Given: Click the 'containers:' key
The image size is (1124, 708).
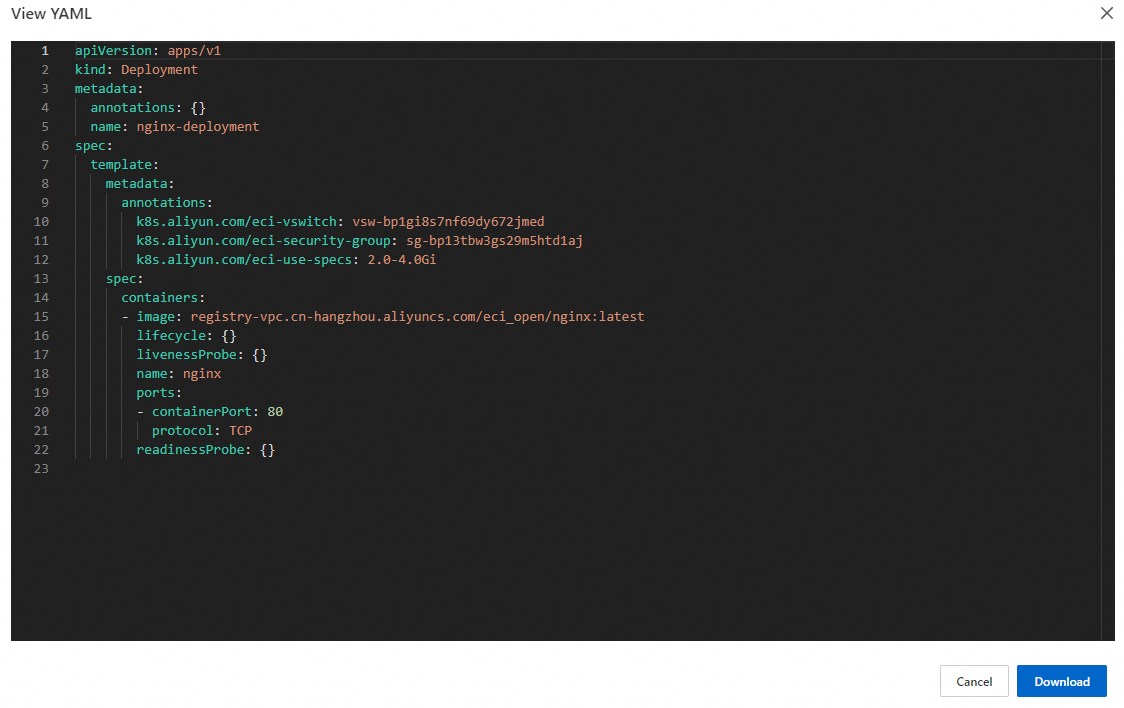Looking at the screenshot, I should pyautogui.click(x=163, y=297).
